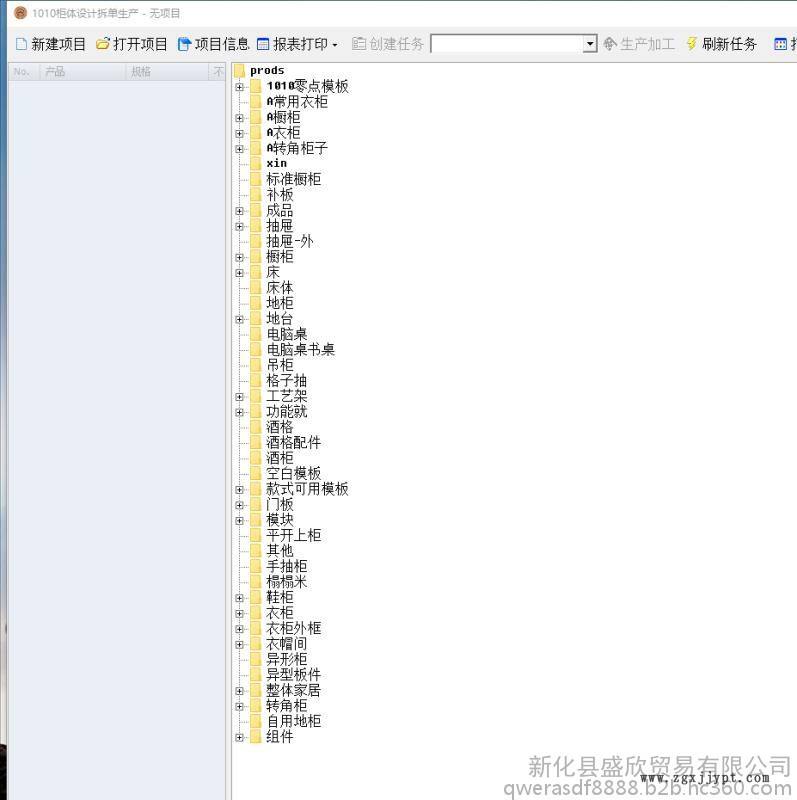Click the 生产加工 production icon
The height and width of the screenshot is (800, 797).
coord(610,44)
